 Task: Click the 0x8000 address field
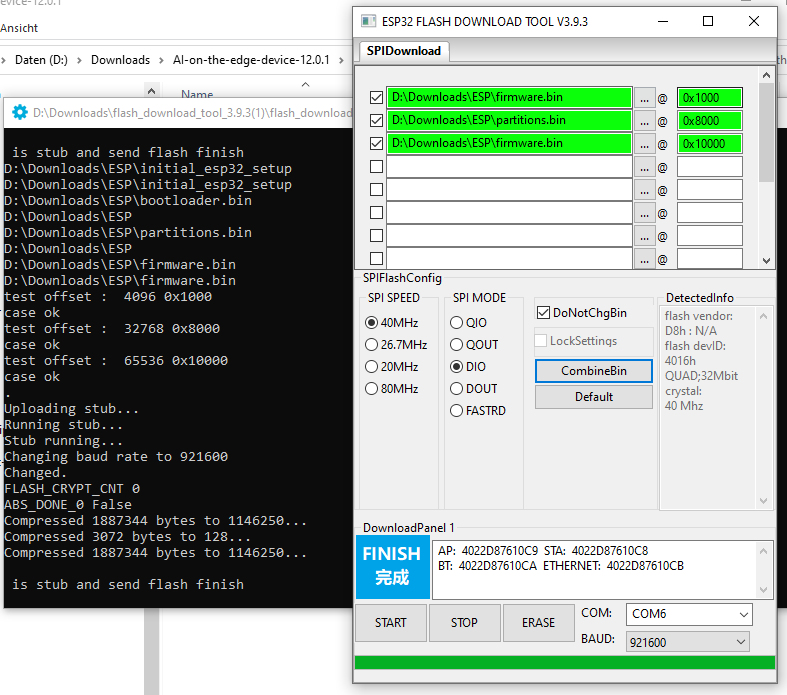click(710, 121)
